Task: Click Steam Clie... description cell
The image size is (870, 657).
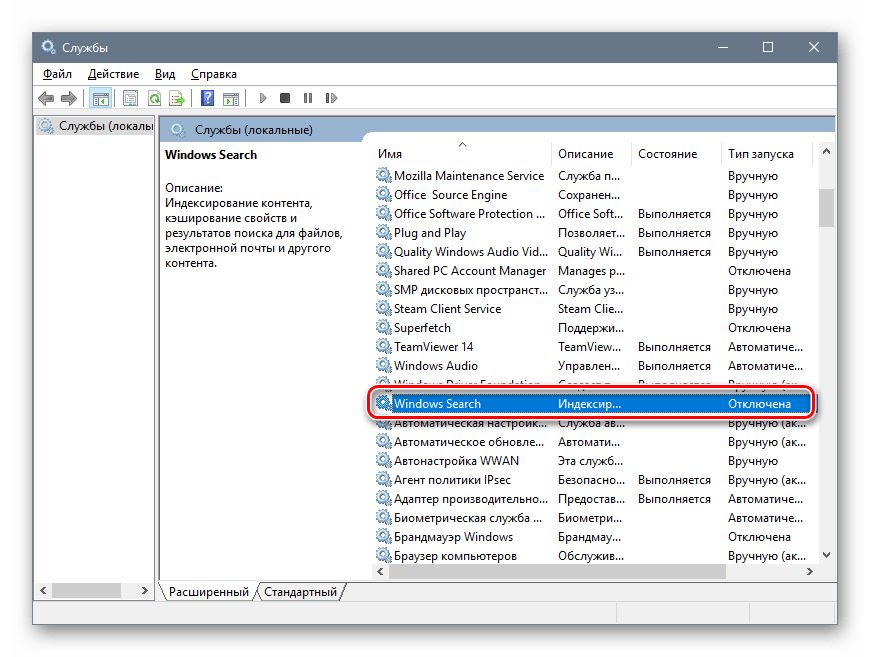Action: point(590,309)
